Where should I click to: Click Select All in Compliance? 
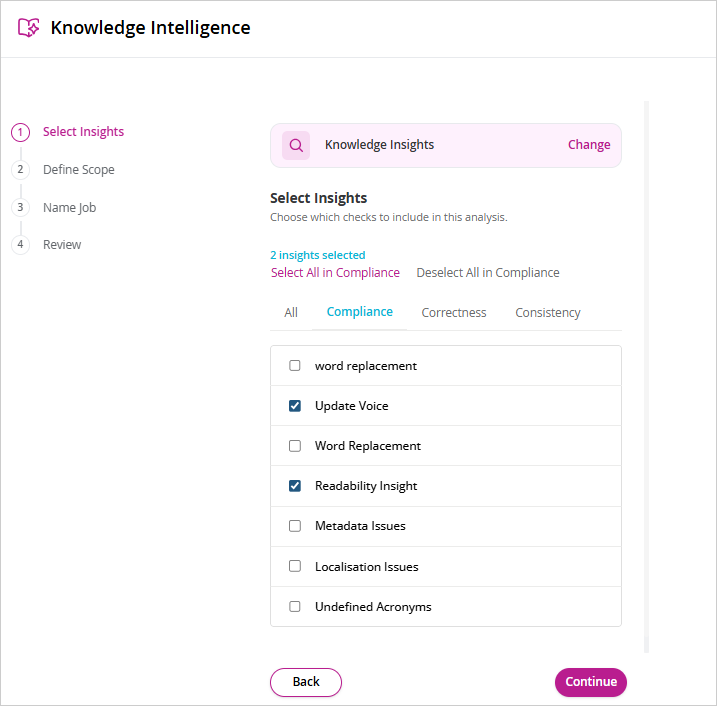tap(335, 273)
